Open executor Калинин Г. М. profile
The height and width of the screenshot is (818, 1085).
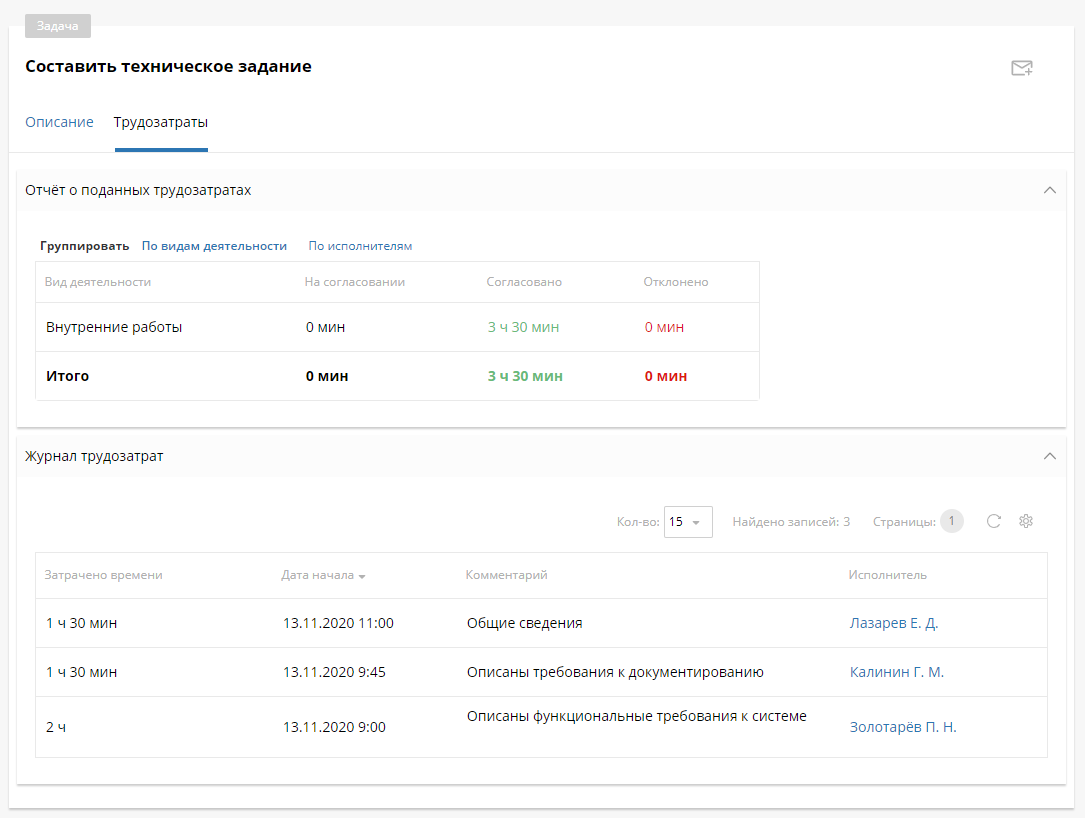pyautogui.click(x=897, y=672)
